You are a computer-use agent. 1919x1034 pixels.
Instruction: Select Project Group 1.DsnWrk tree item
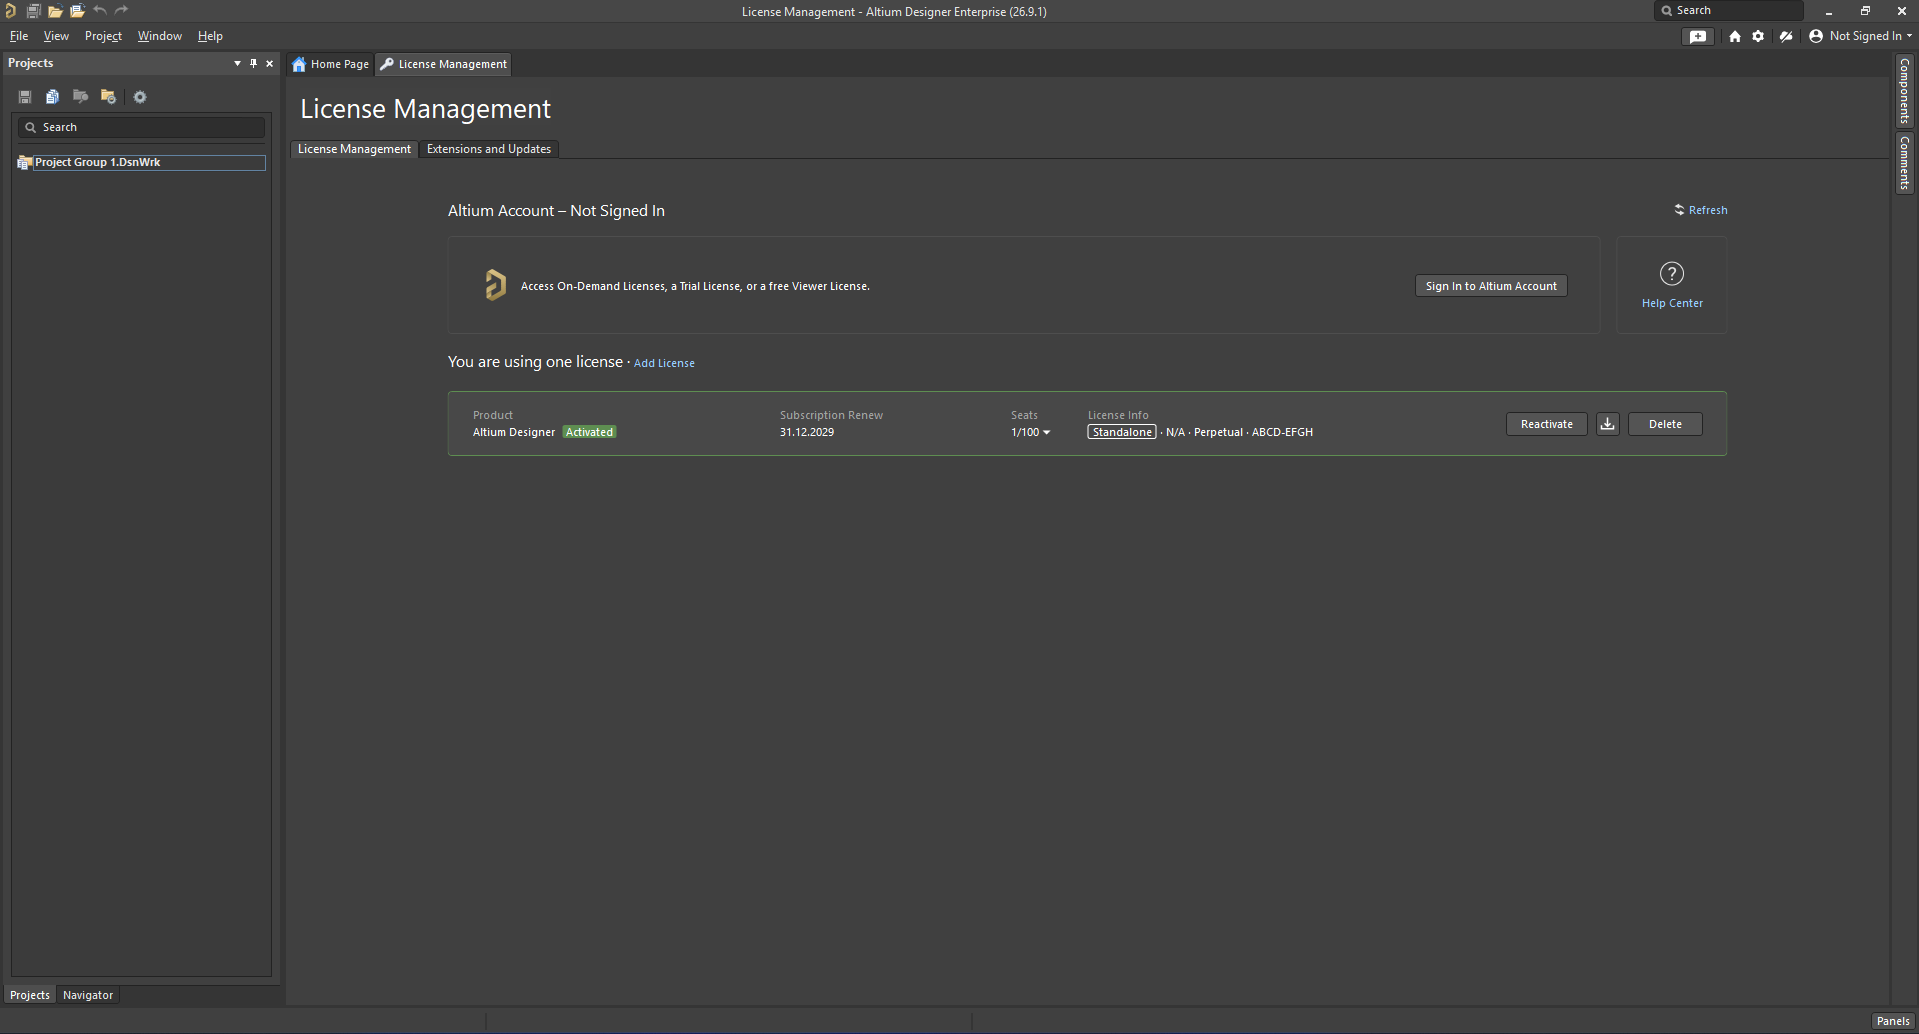[150, 162]
